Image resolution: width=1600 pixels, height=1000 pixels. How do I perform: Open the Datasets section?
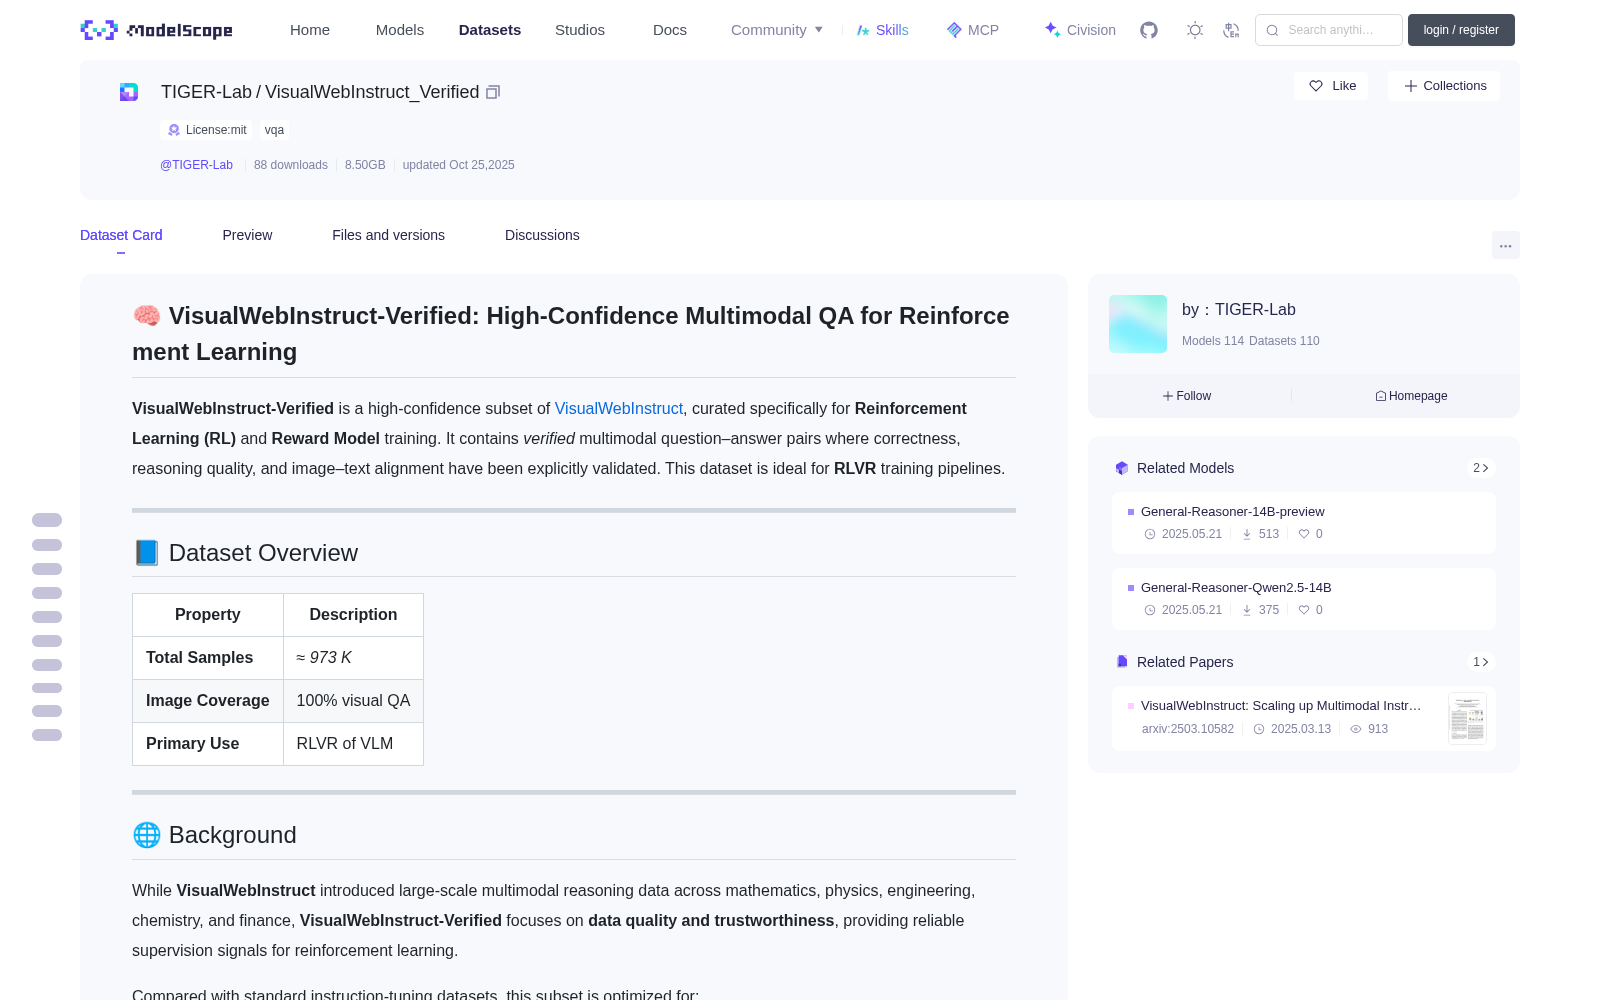tap(490, 30)
